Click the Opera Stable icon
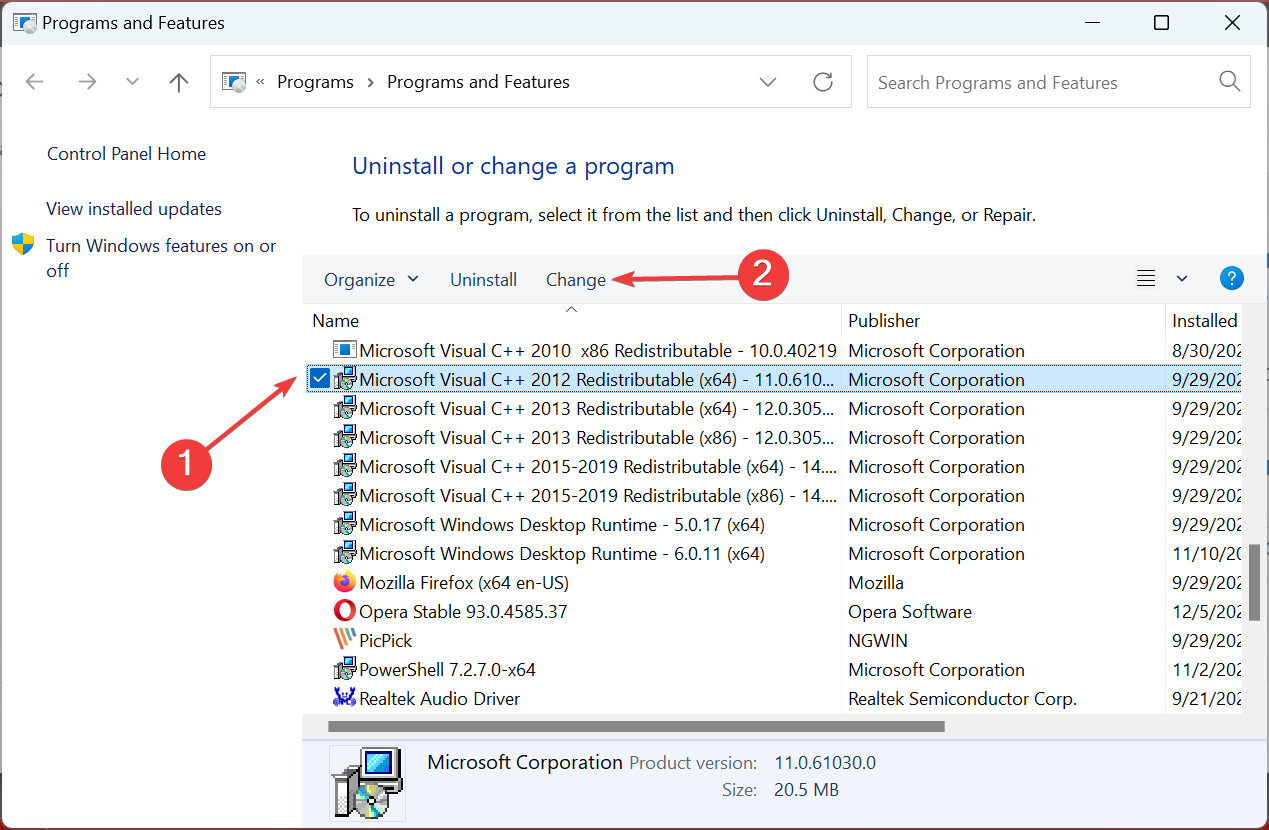The height and width of the screenshot is (830, 1269). pyautogui.click(x=344, y=611)
